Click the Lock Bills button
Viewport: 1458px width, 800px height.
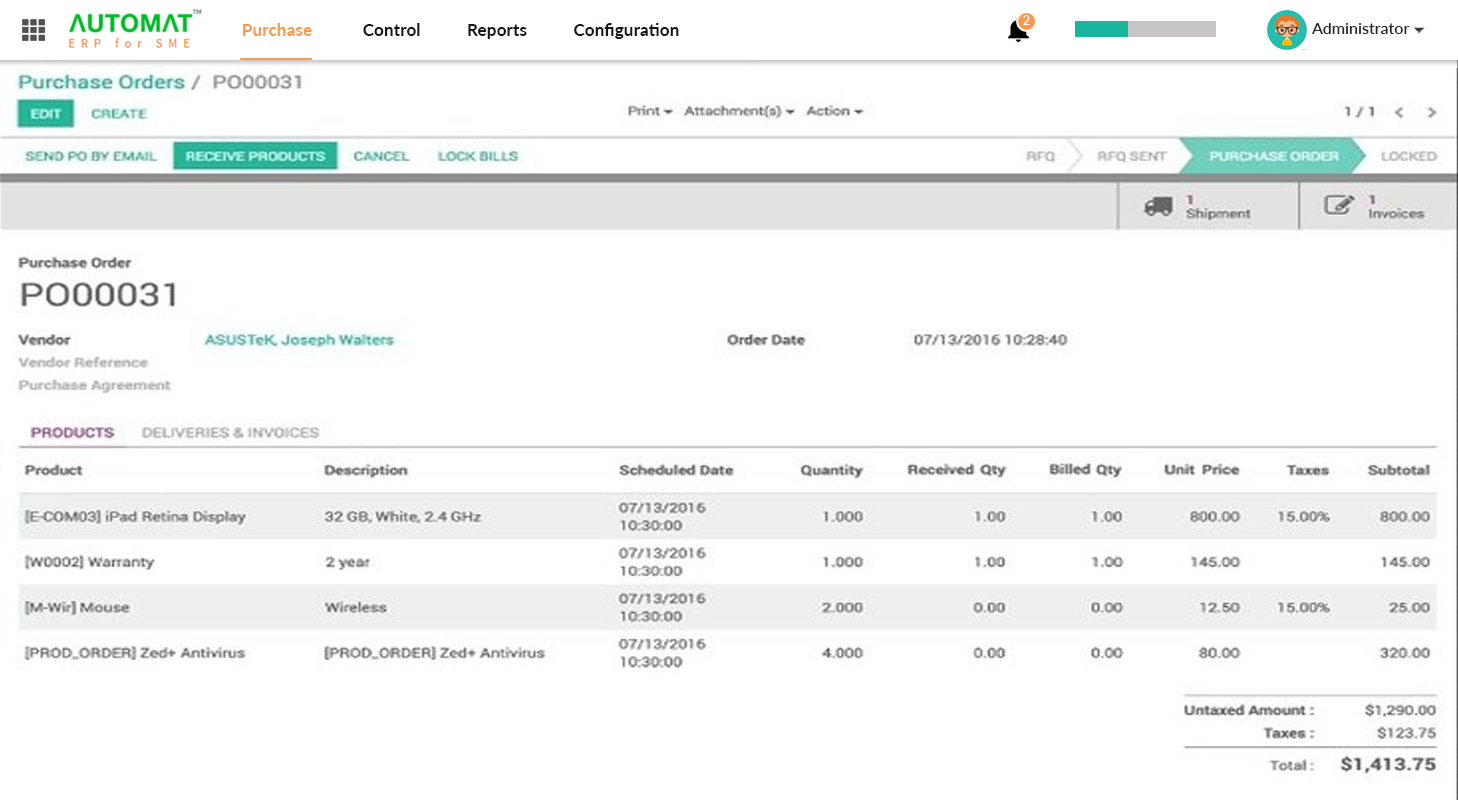click(478, 156)
